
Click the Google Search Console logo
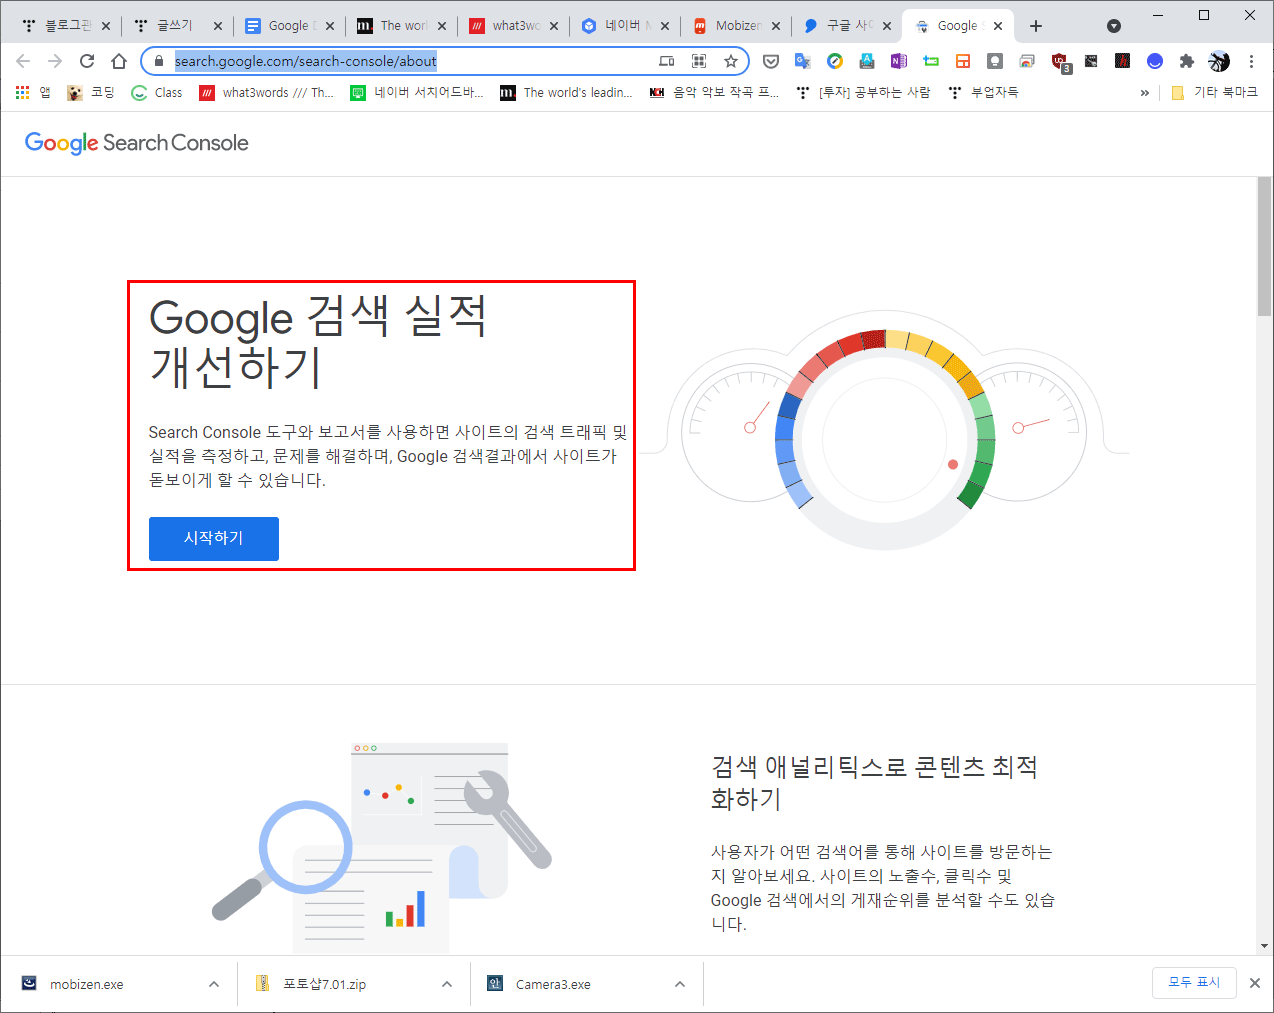[137, 143]
